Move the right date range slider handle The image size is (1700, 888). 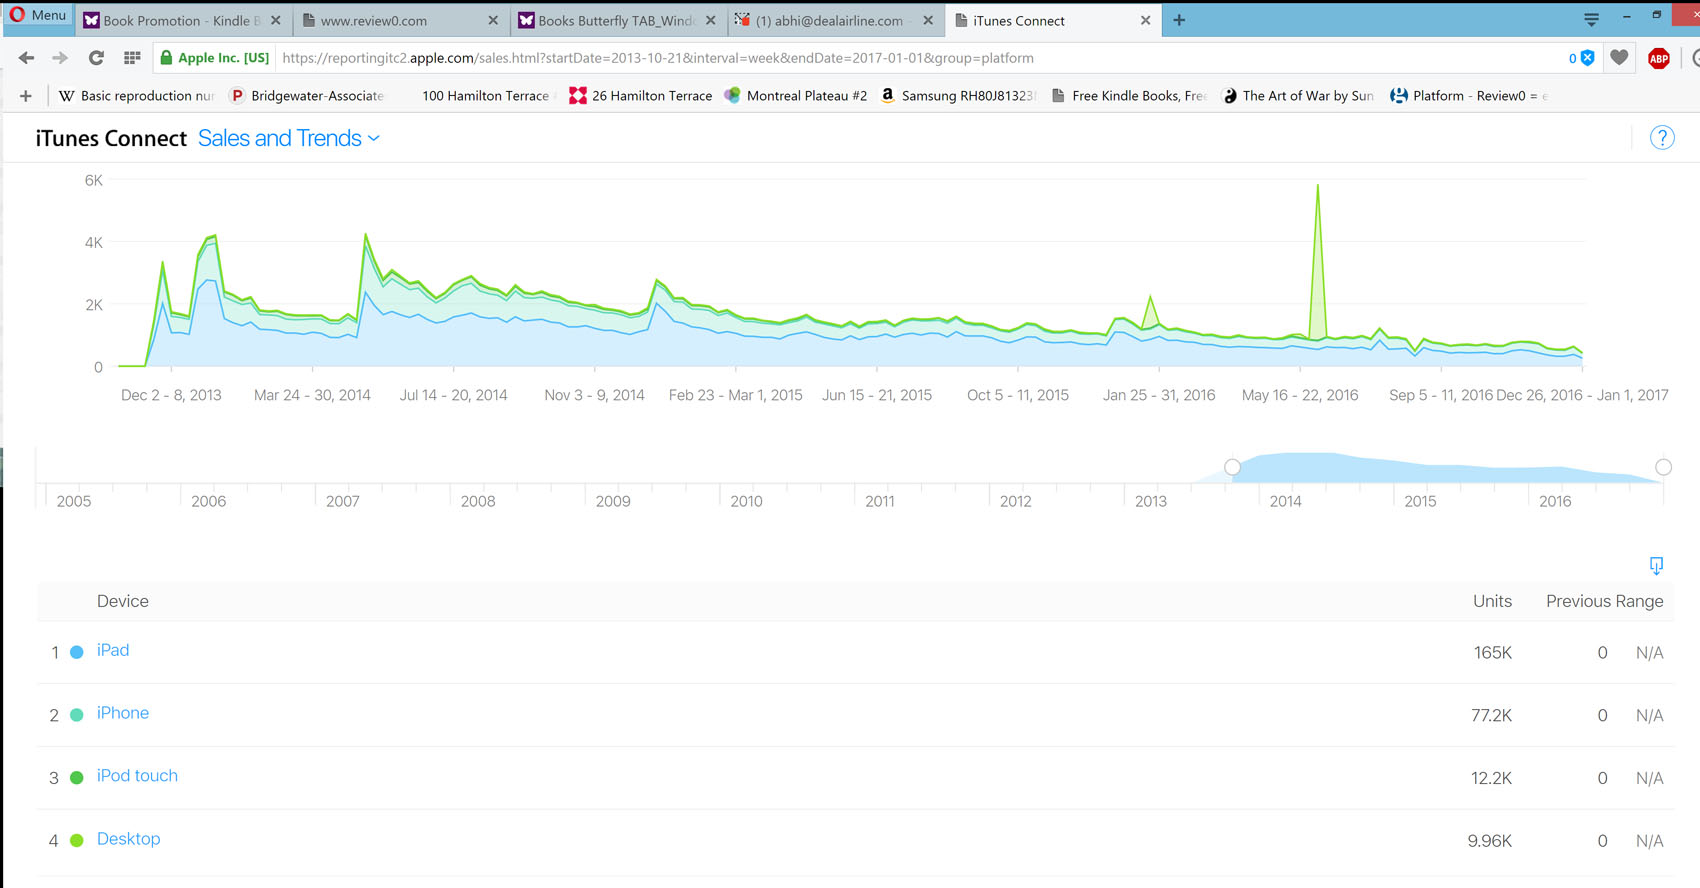[1663, 467]
